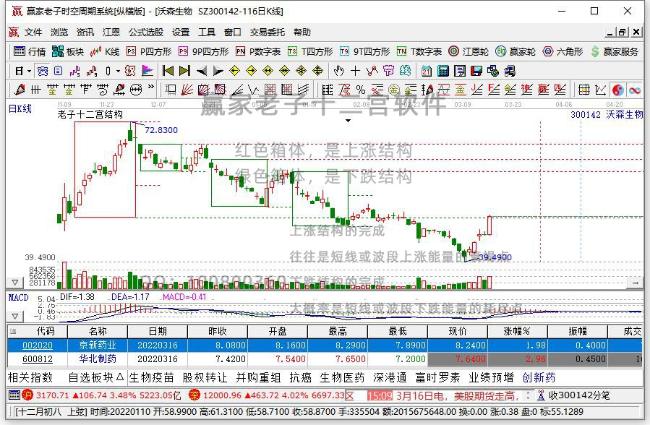Viewport: 650px width, 425px height.
Task: Step forward with the black right arrow
Action: tap(218, 71)
